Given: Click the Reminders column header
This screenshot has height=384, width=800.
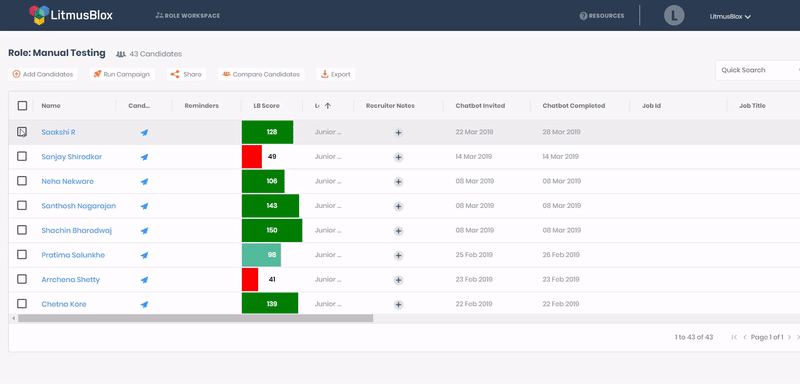Looking at the screenshot, I should pos(202,106).
